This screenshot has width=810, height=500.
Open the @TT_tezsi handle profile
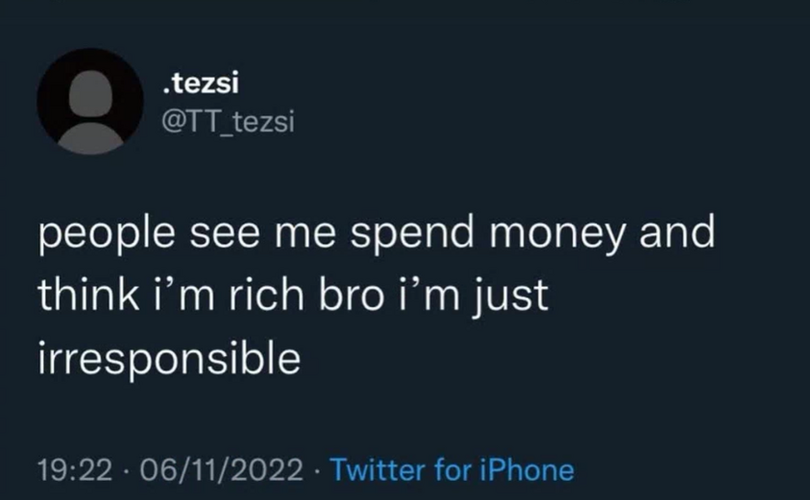point(228,121)
